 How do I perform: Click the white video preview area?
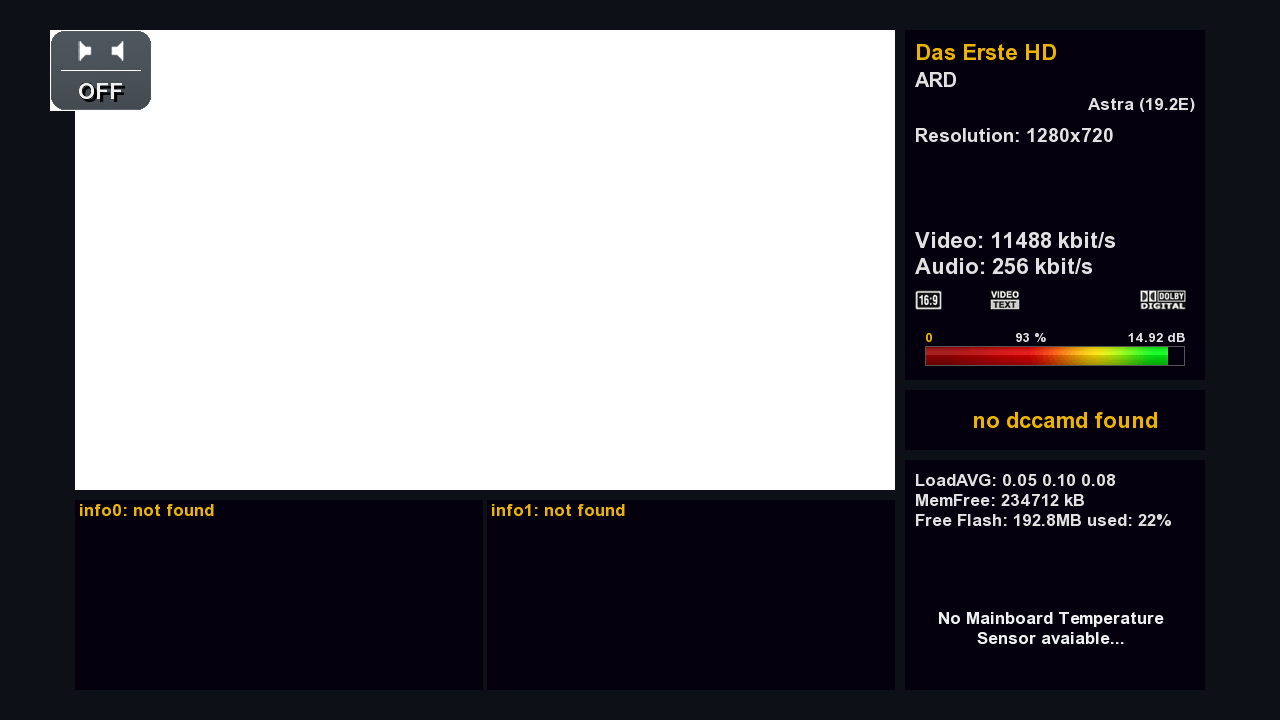click(485, 260)
